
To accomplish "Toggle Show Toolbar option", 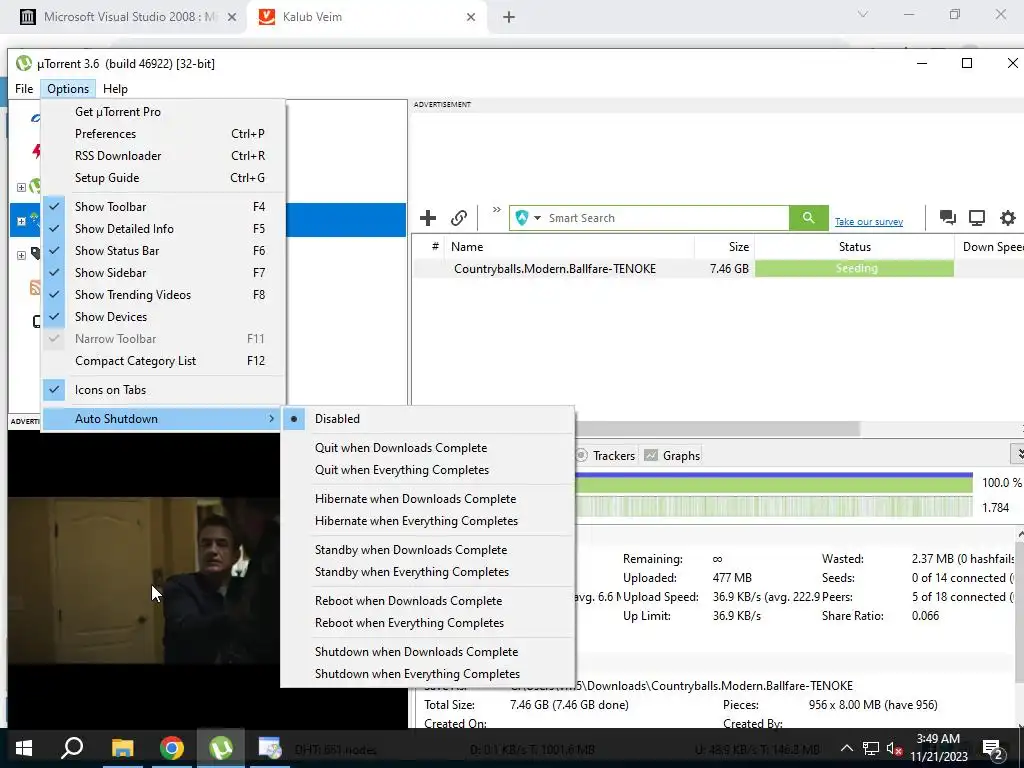I will click(164, 206).
